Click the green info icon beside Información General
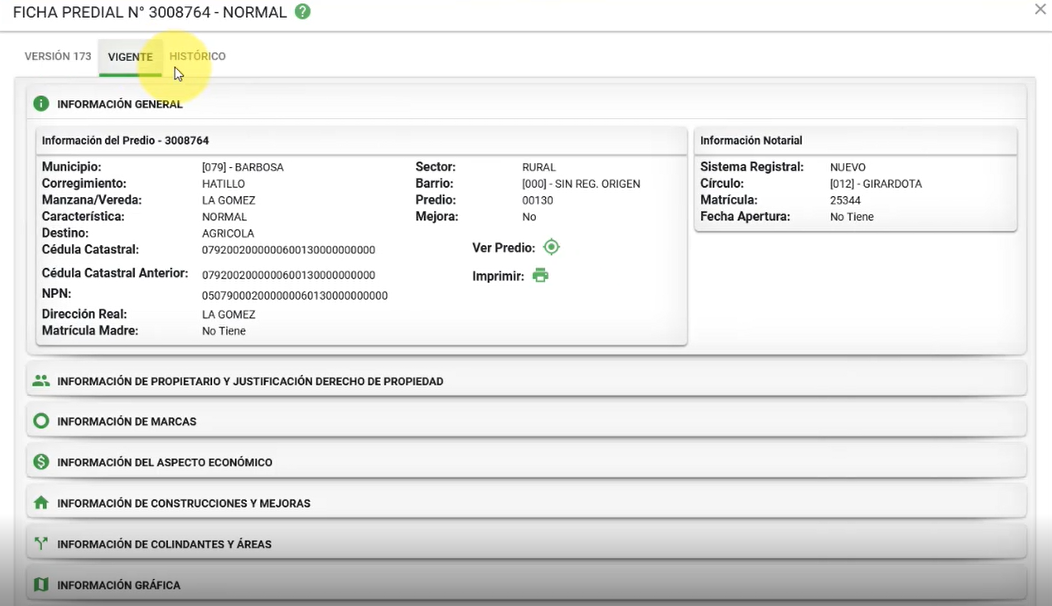Screen dimensions: 1052x606 click(x=41, y=104)
